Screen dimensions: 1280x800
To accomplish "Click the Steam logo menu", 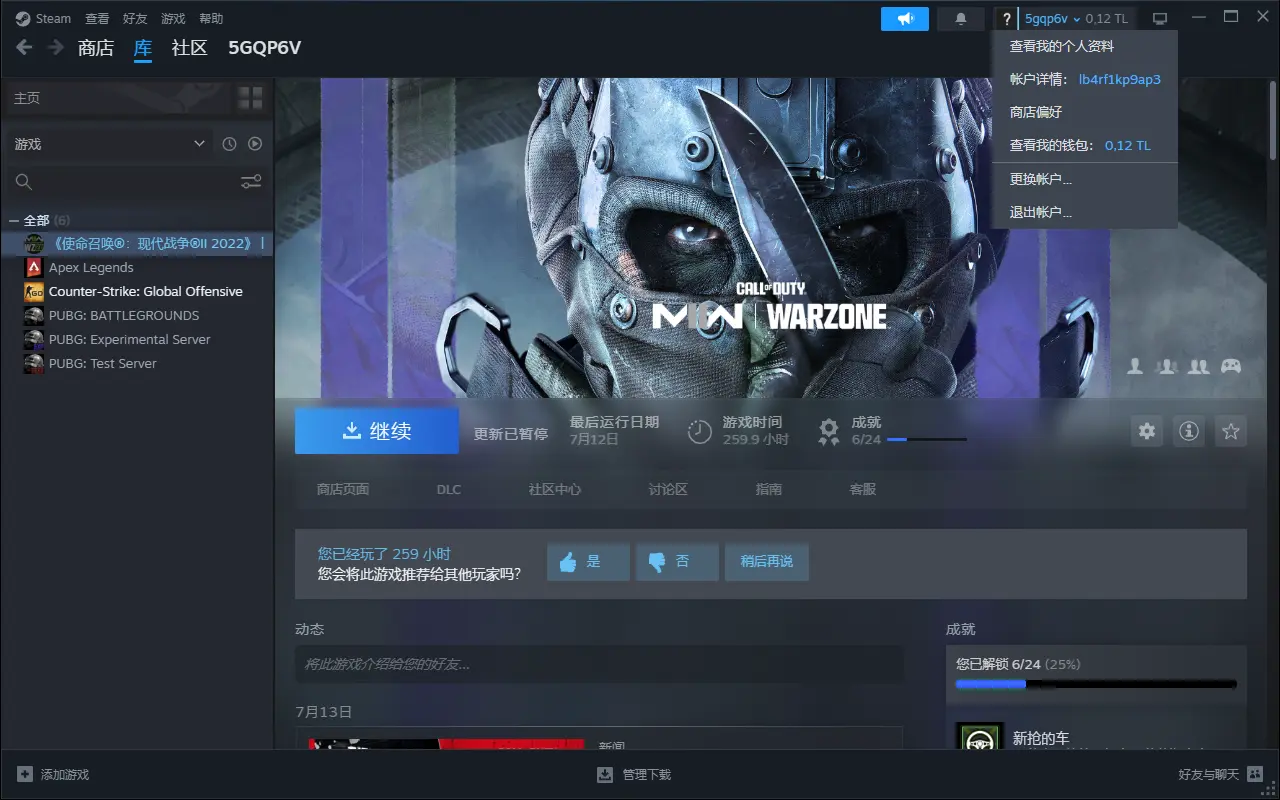I will point(43,19).
